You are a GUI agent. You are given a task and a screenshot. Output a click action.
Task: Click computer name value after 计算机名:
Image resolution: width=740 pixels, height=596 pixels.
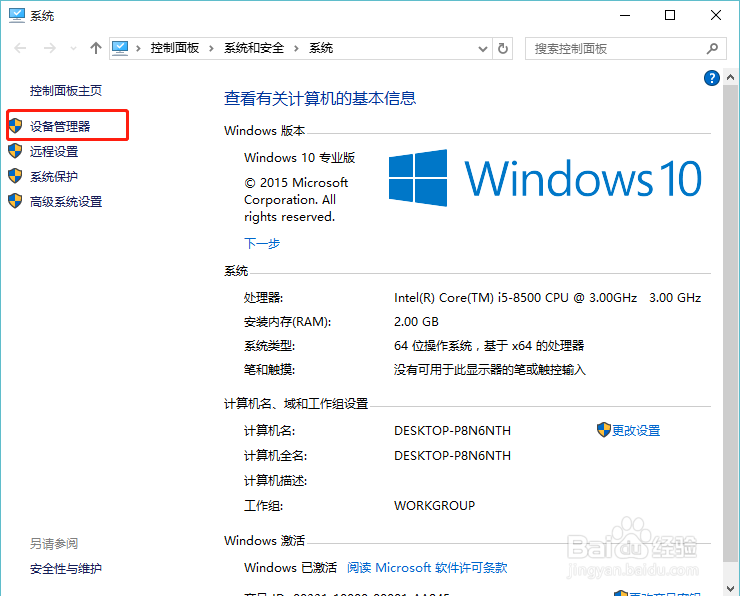pos(453,430)
